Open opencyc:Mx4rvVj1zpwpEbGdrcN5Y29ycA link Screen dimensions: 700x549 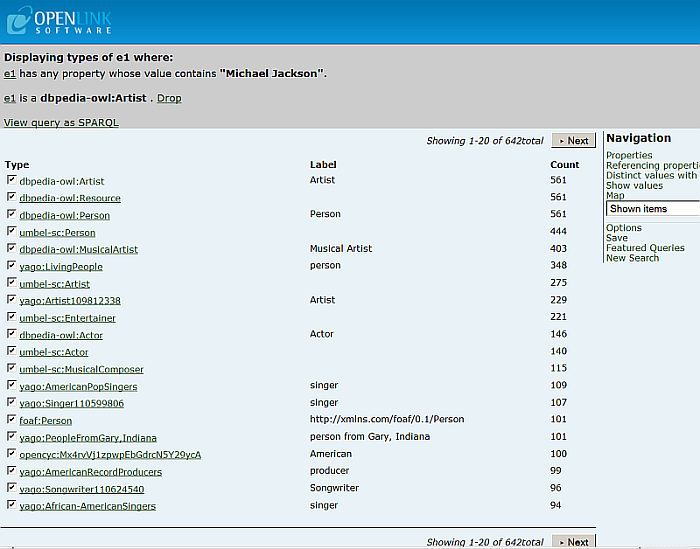pyautogui.click(x=110, y=455)
